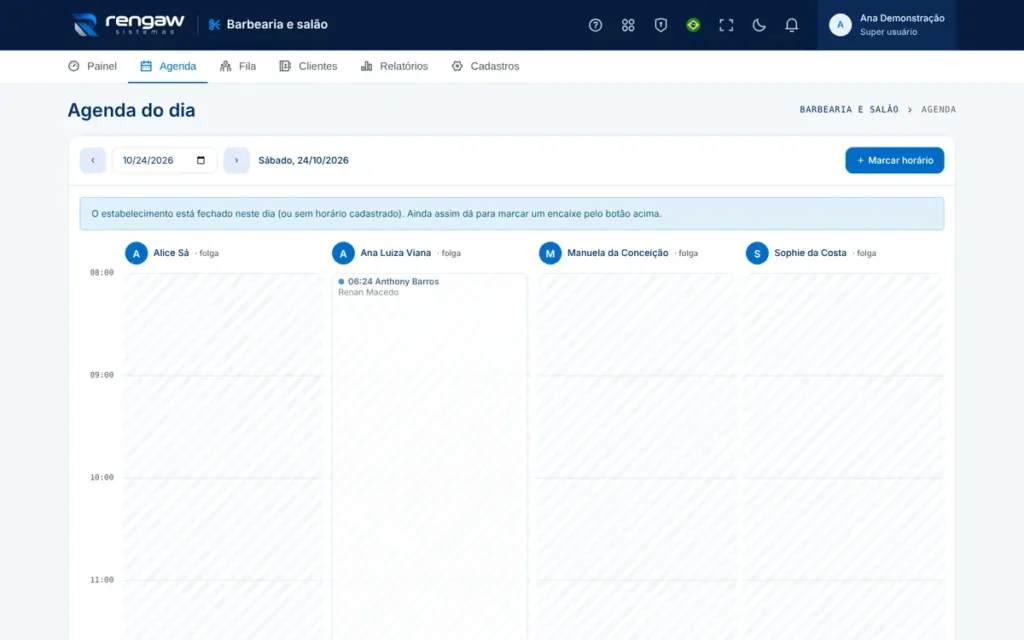Click the shield security icon
Image resolution: width=1024 pixels, height=640 pixels.
click(660, 25)
